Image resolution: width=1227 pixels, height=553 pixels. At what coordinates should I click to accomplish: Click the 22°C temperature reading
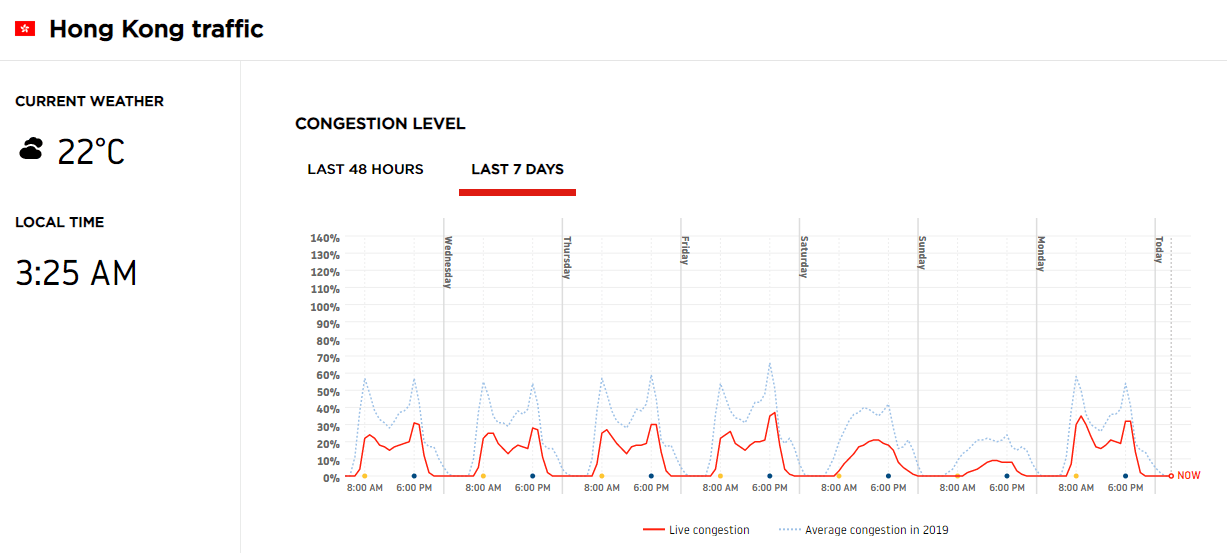[91, 152]
